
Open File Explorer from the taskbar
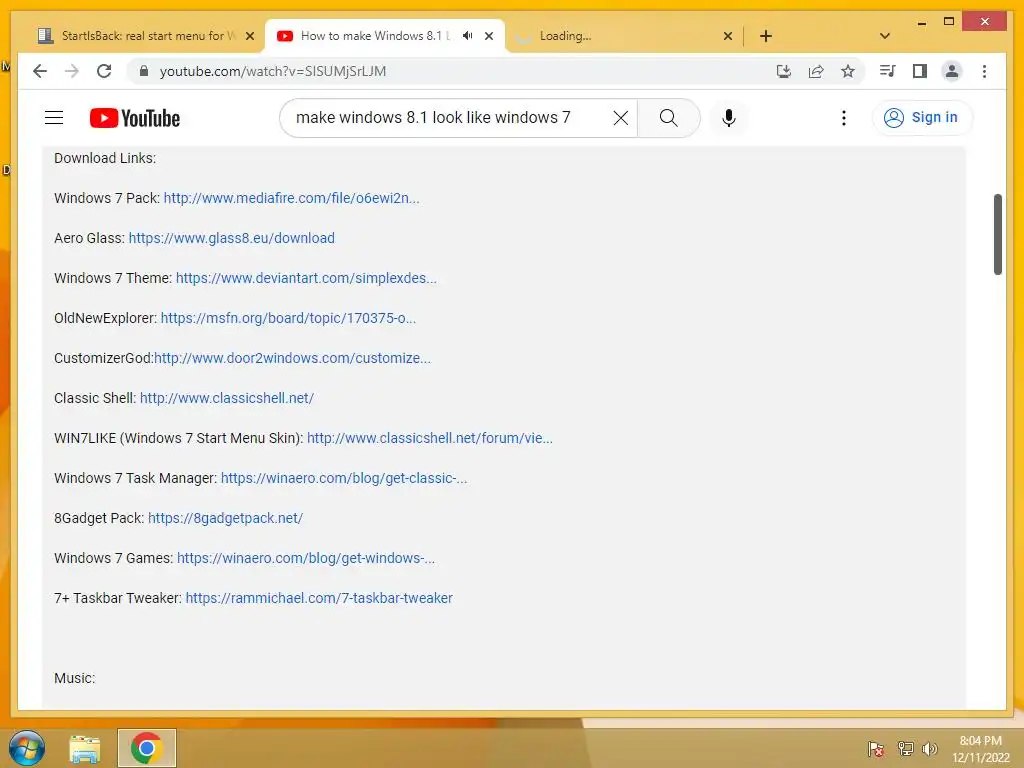[85, 748]
